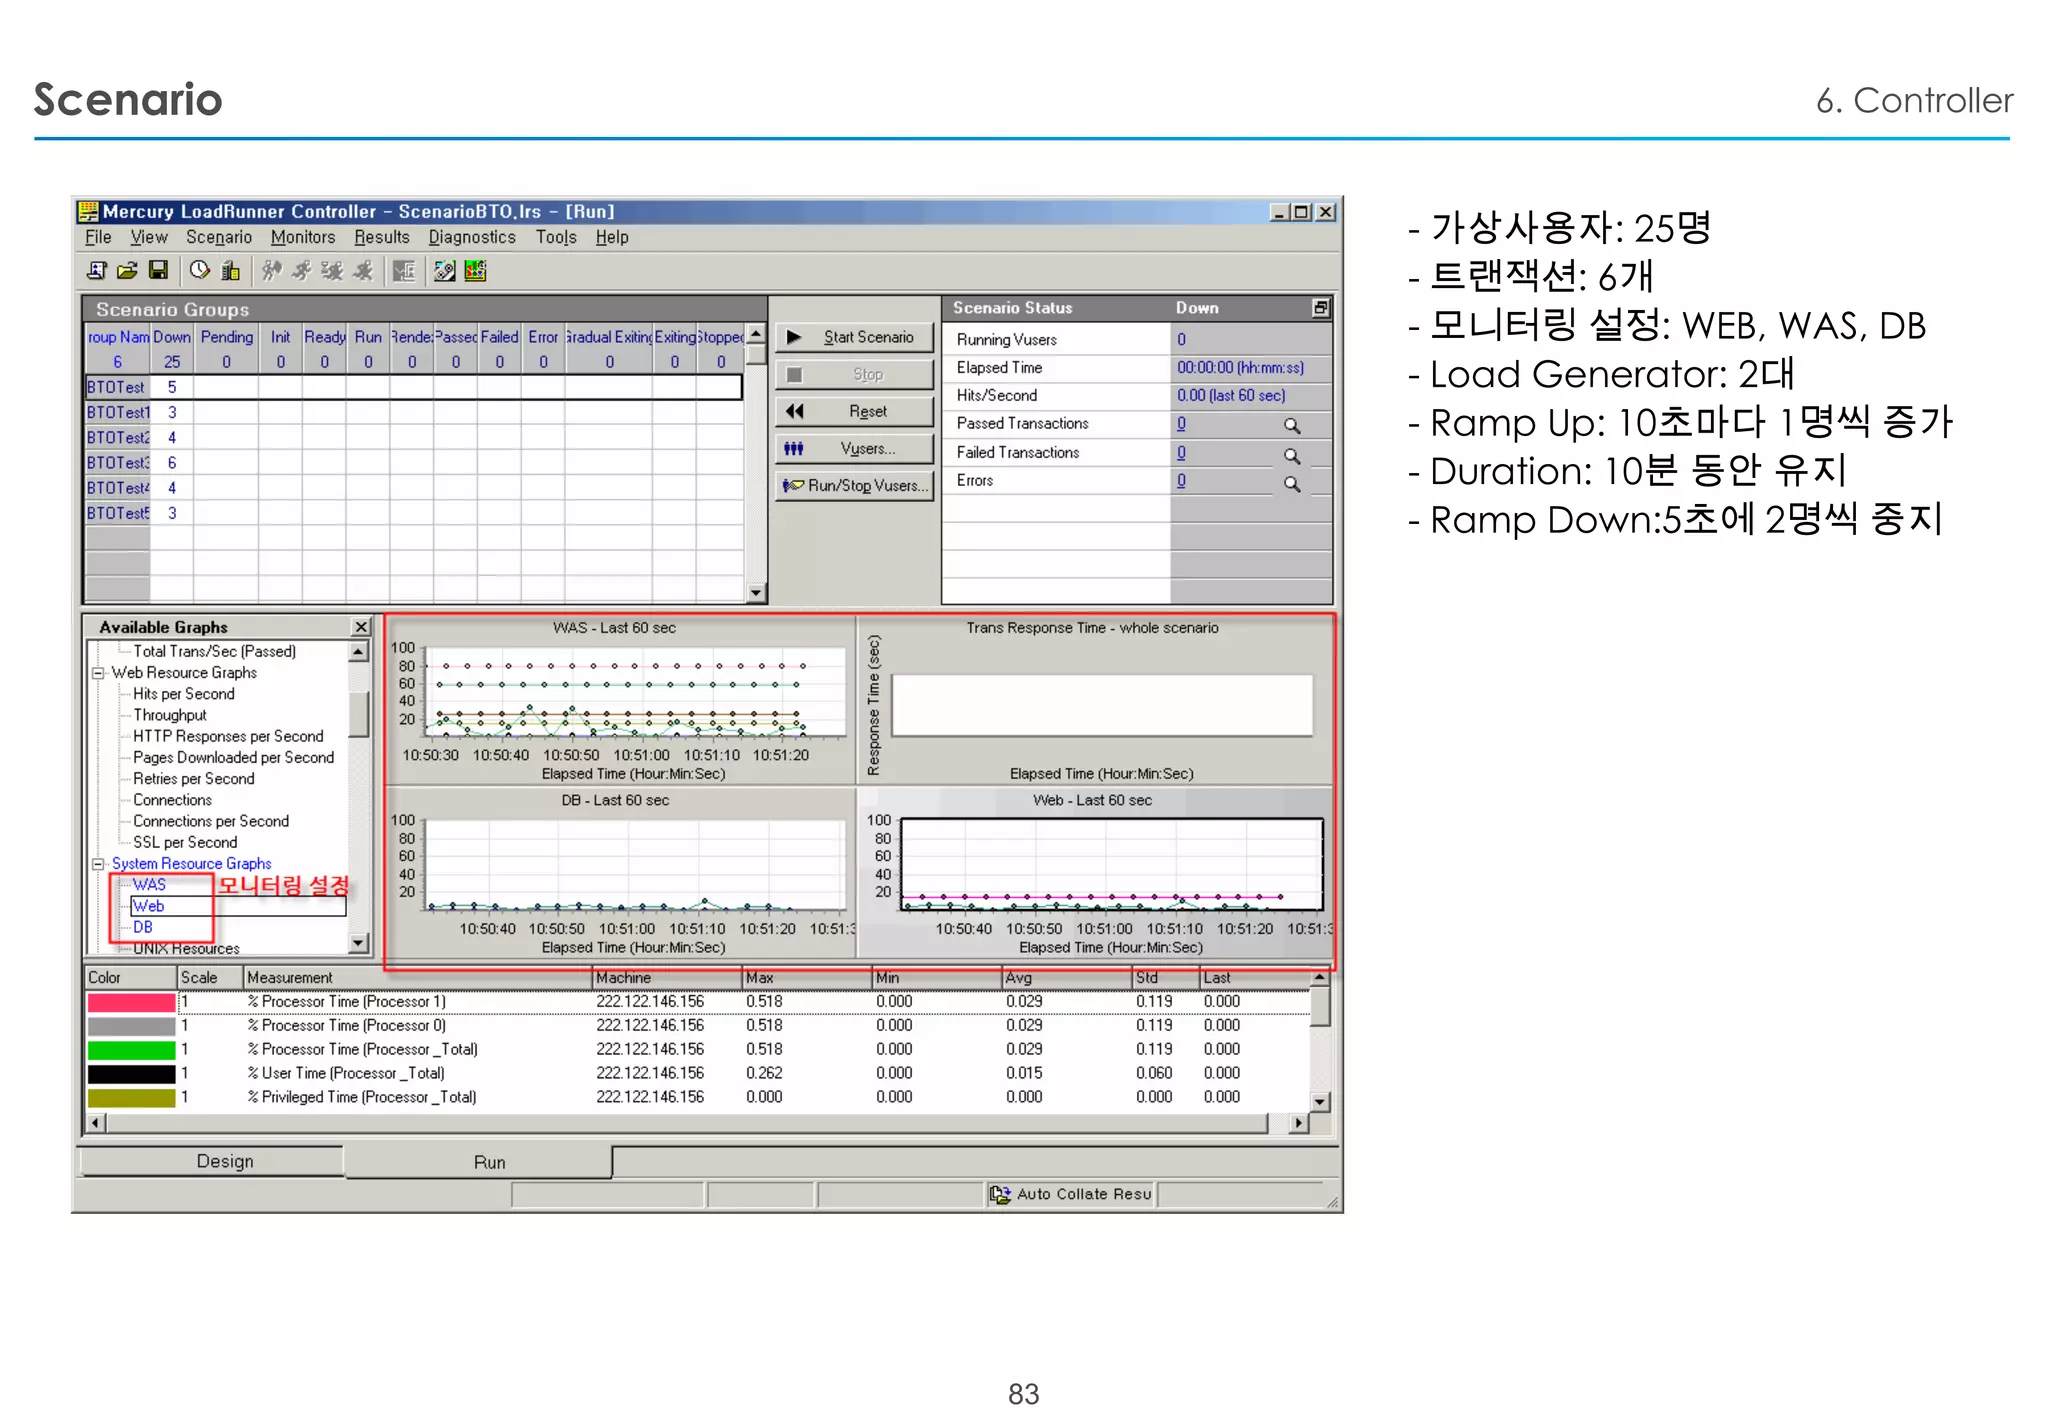The height and width of the screenshot is (1418, 2048).
Task: Open the VuGen recorder toolbar icon
Action: 445,270
